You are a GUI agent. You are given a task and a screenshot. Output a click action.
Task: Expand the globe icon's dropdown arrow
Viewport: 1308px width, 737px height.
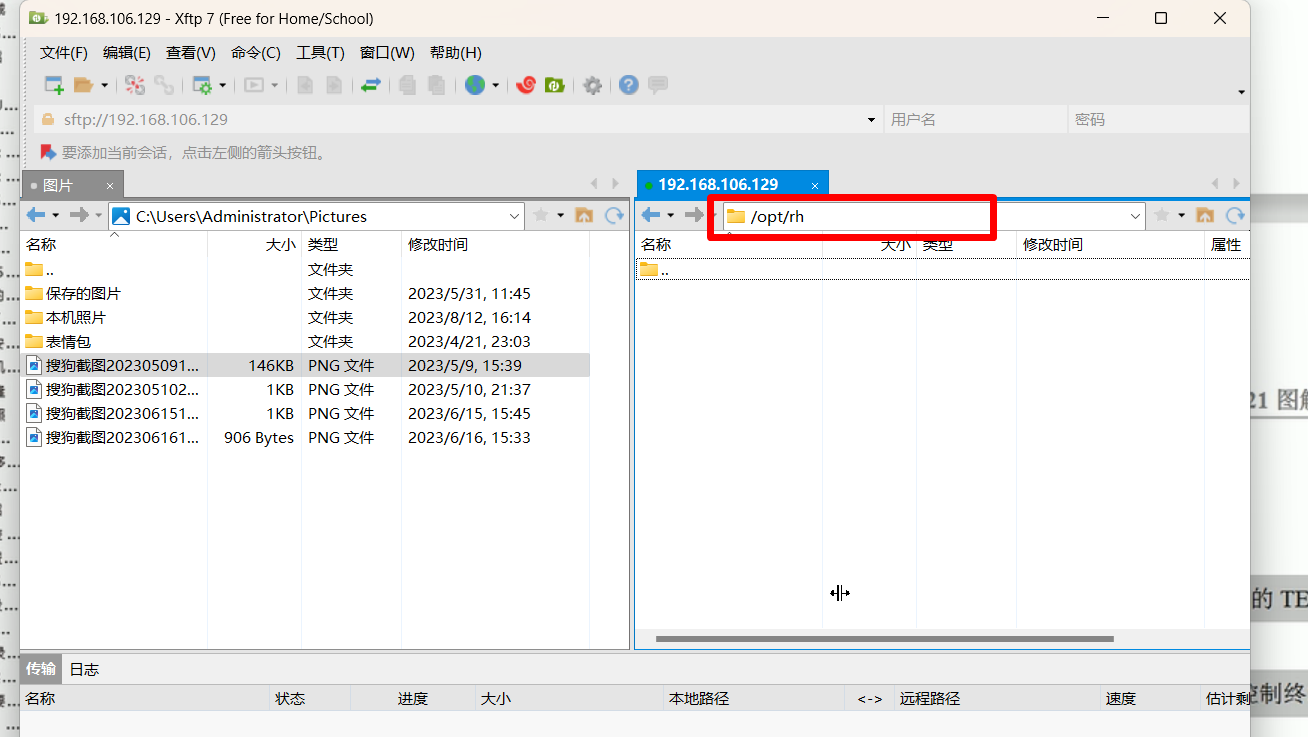[x=494, y=86]
